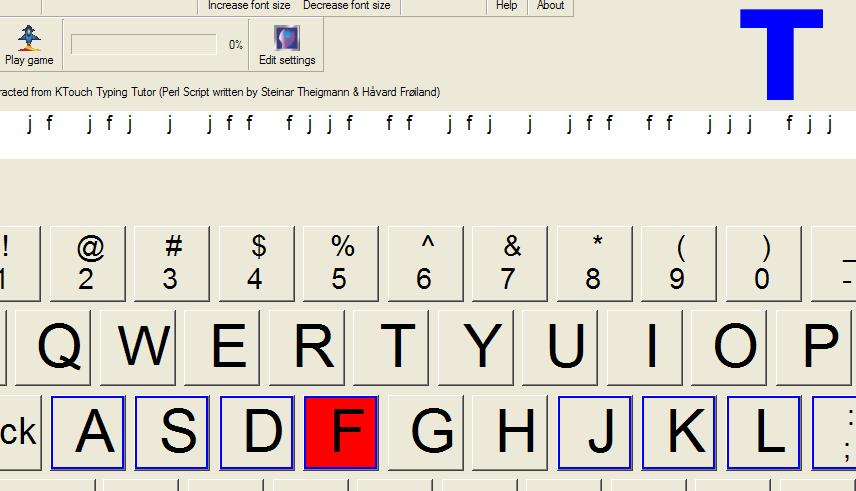Click the @ 2 number key
This screenshot has height=491, width=856.
[x=88, y=264]
